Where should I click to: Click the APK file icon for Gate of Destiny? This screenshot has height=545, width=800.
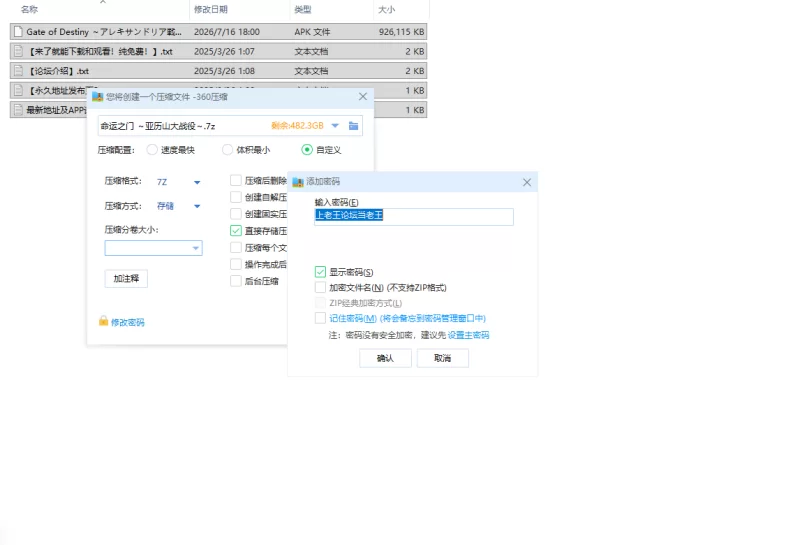point(18,32)
